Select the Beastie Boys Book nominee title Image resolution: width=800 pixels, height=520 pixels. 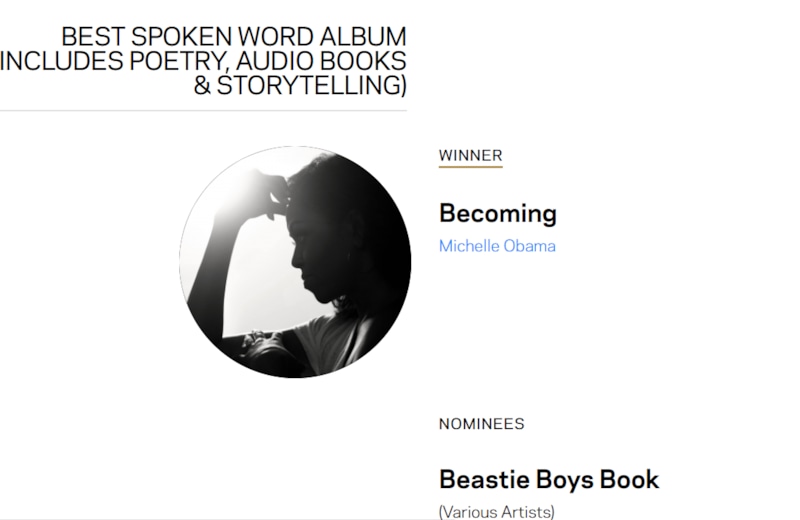pyautogui.click(x=549, y=479)
